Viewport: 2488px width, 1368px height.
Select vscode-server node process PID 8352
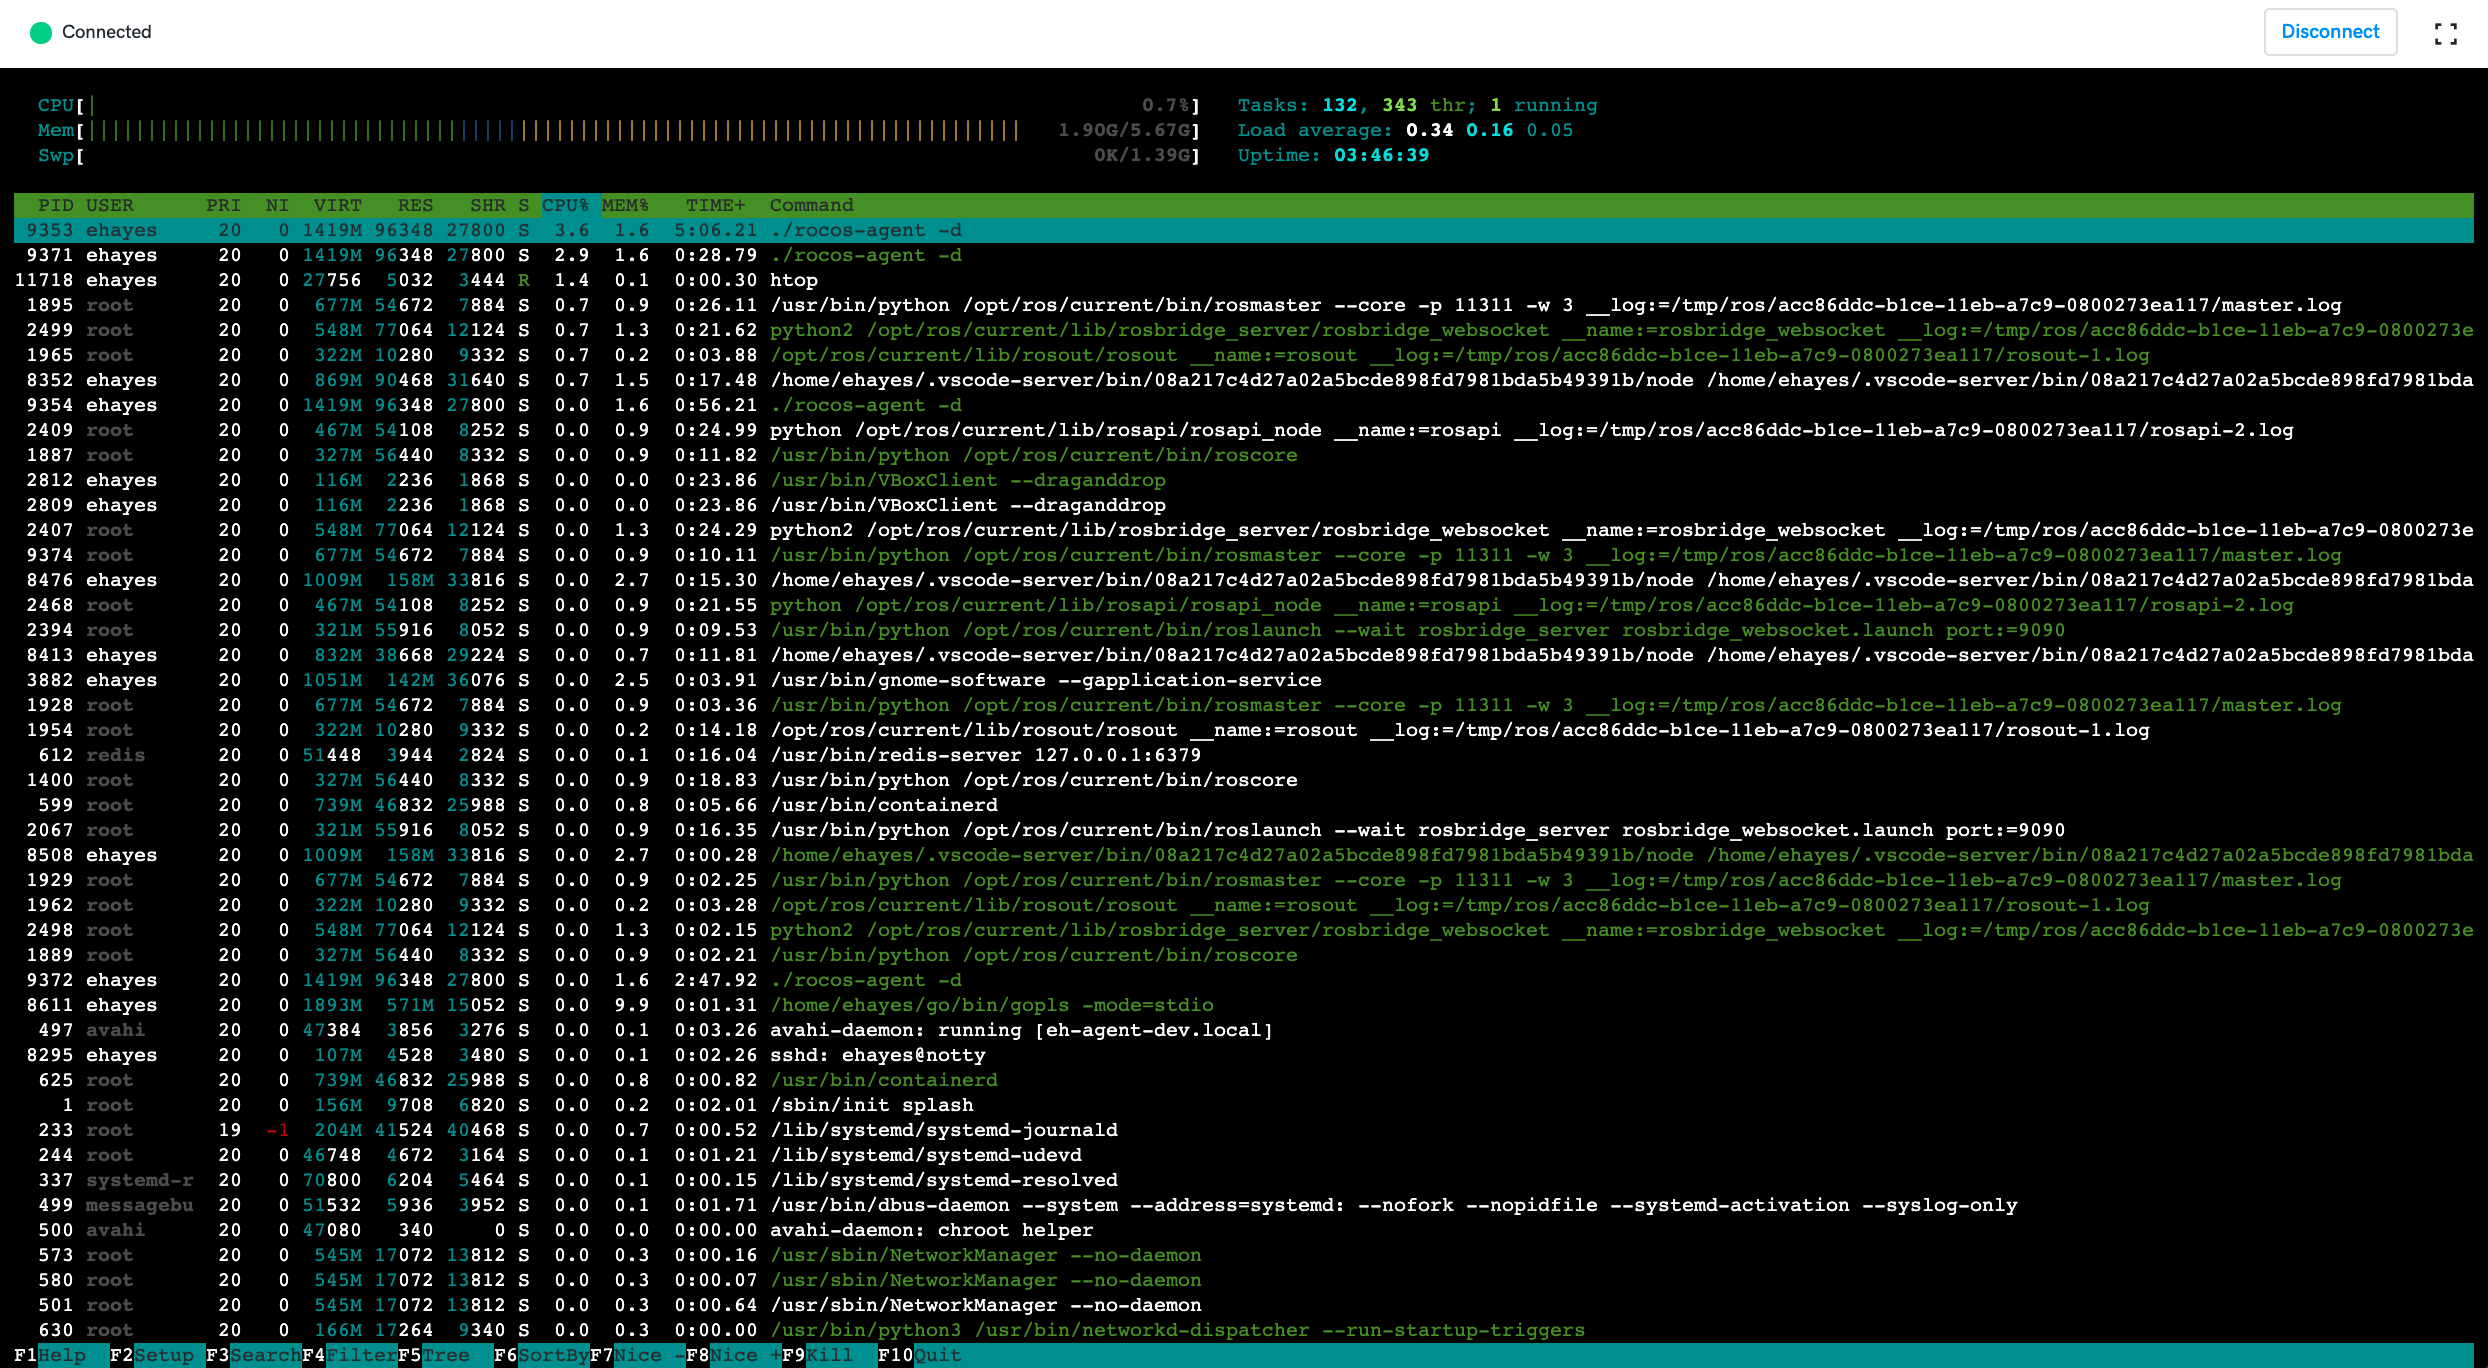tap(1243, 380)
